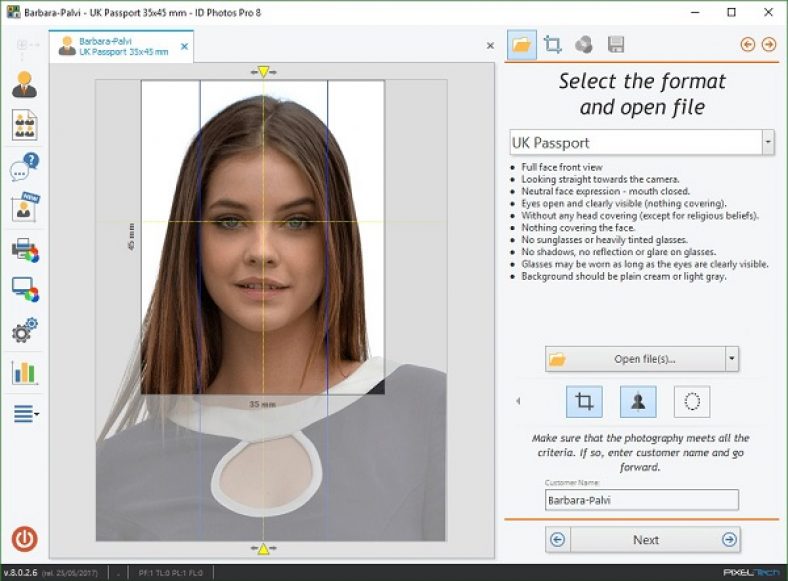The height and width of the screenshot is (581, 788).
Task: Click the printer color settings icon
Action: [x=24, y=249]
